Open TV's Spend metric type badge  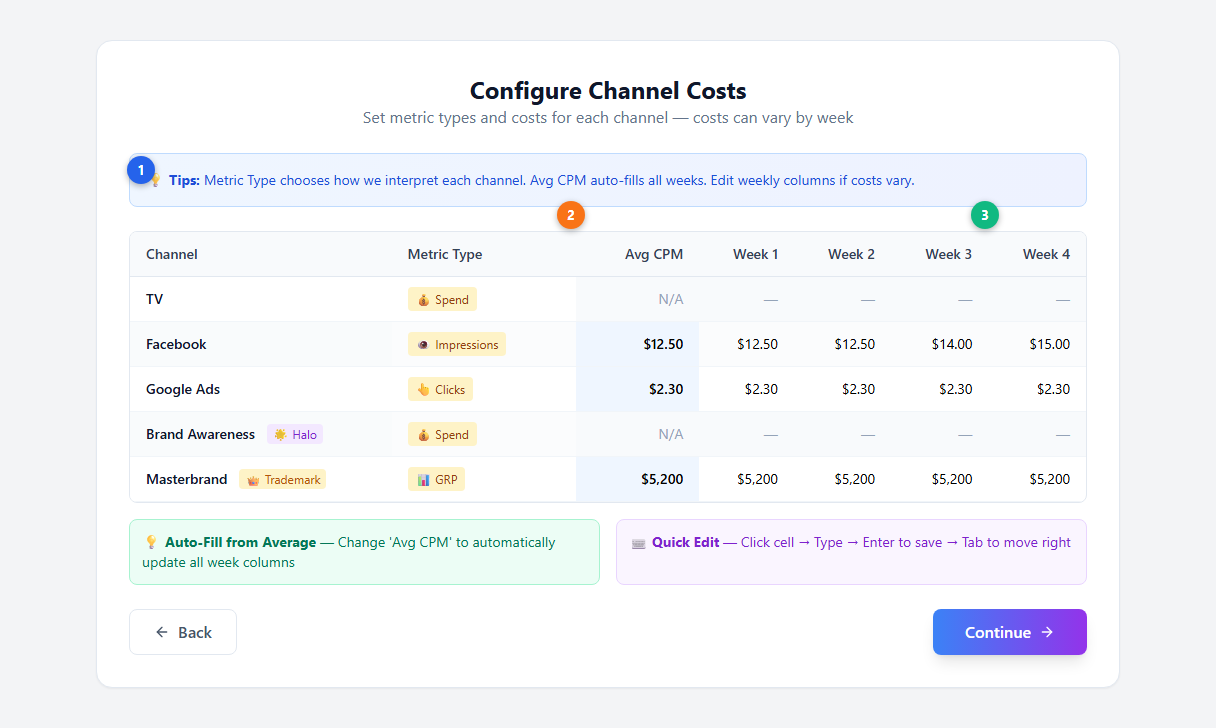click(x=442, y=299)
